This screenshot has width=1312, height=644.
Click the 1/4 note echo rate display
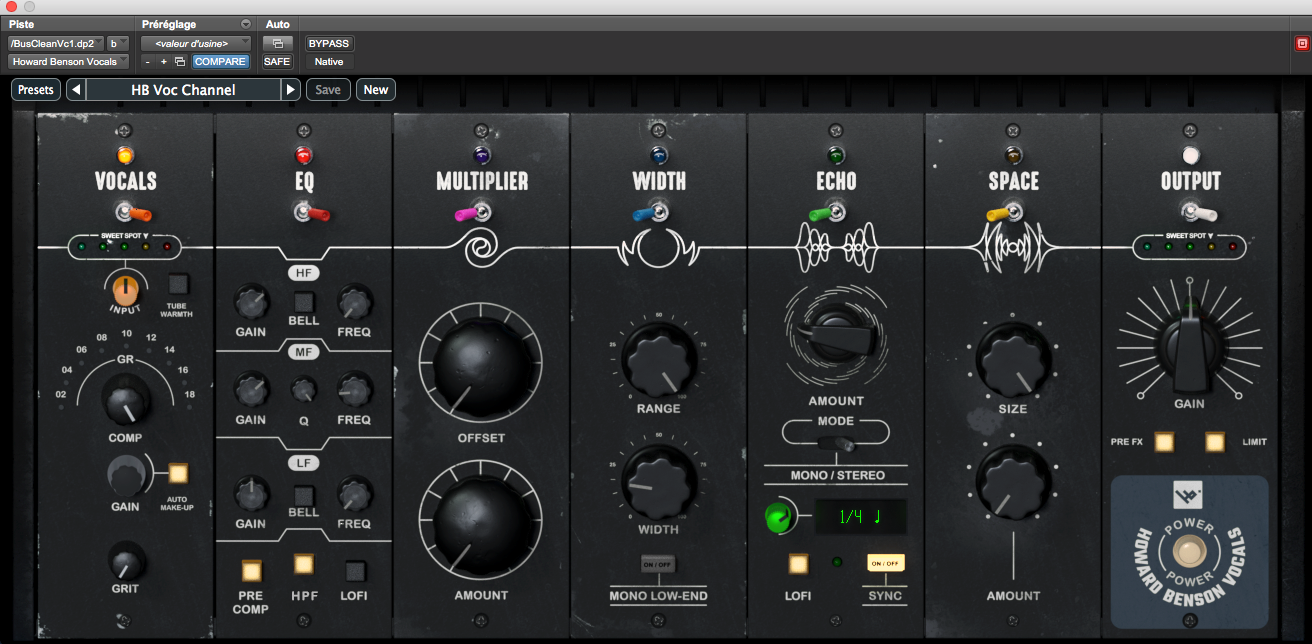coord(861,517)
